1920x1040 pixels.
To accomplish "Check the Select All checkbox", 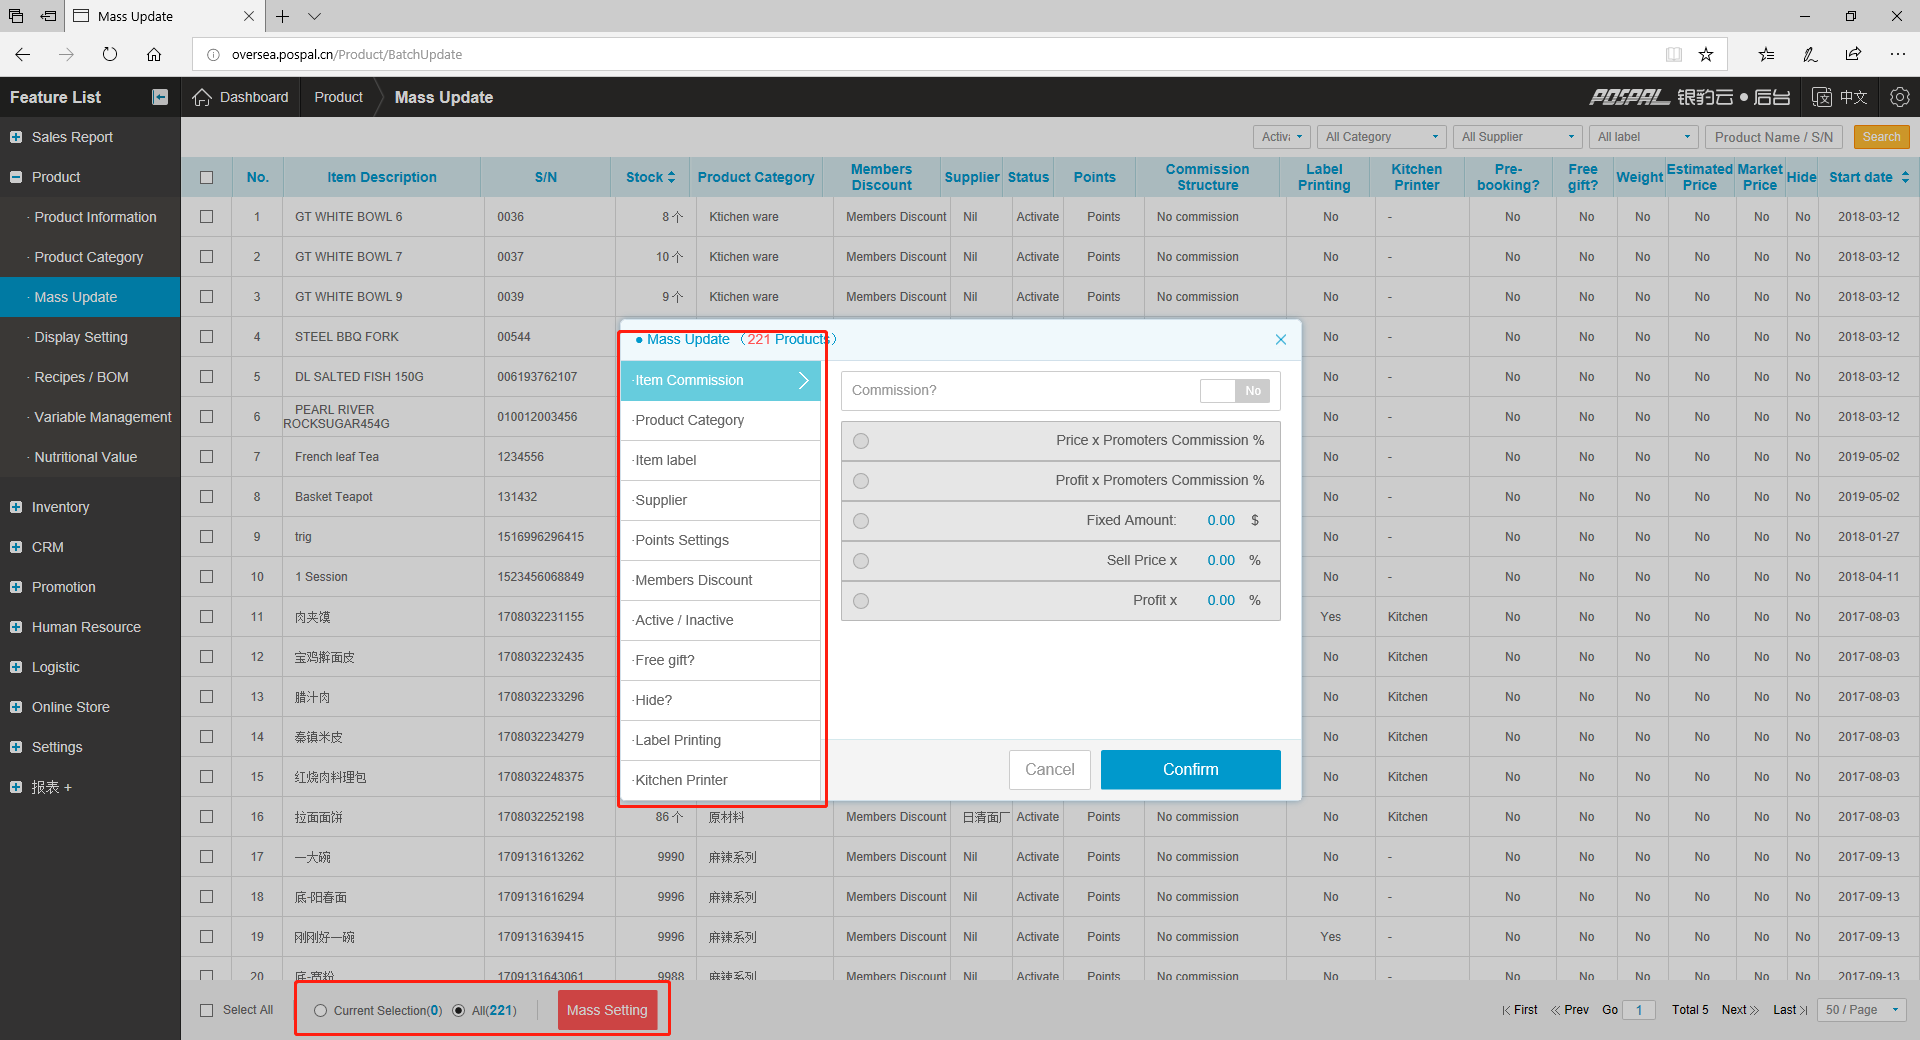I will coord(207,1010).
